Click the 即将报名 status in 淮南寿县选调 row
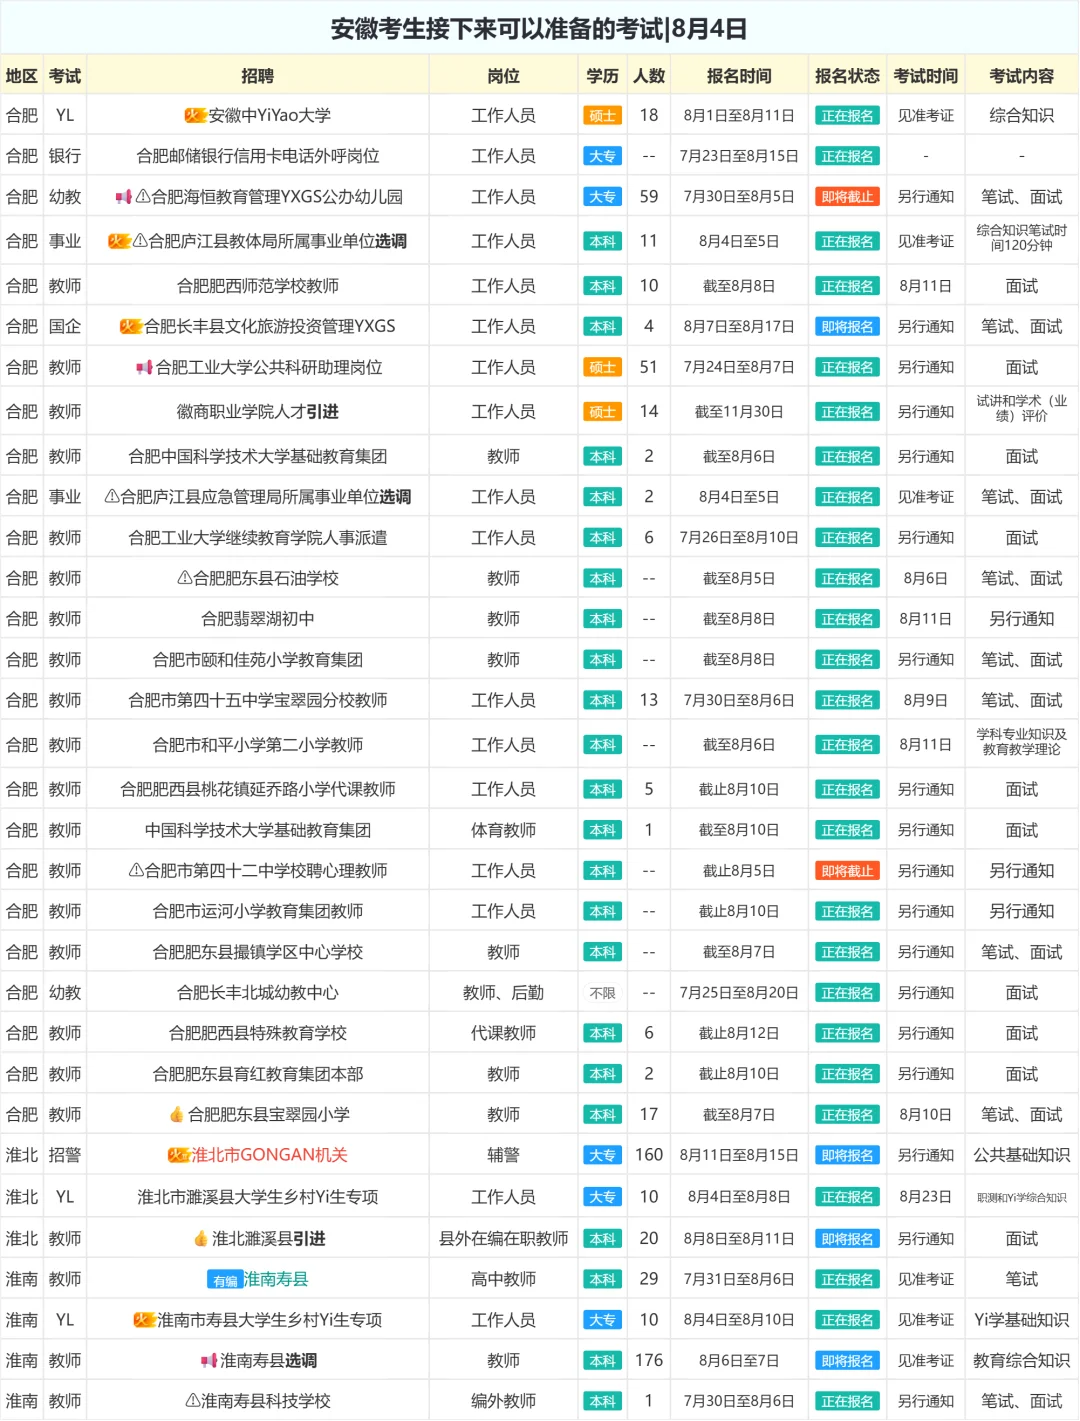1080x1421 pixels. pyautogui.click(x=848, y=1361)
